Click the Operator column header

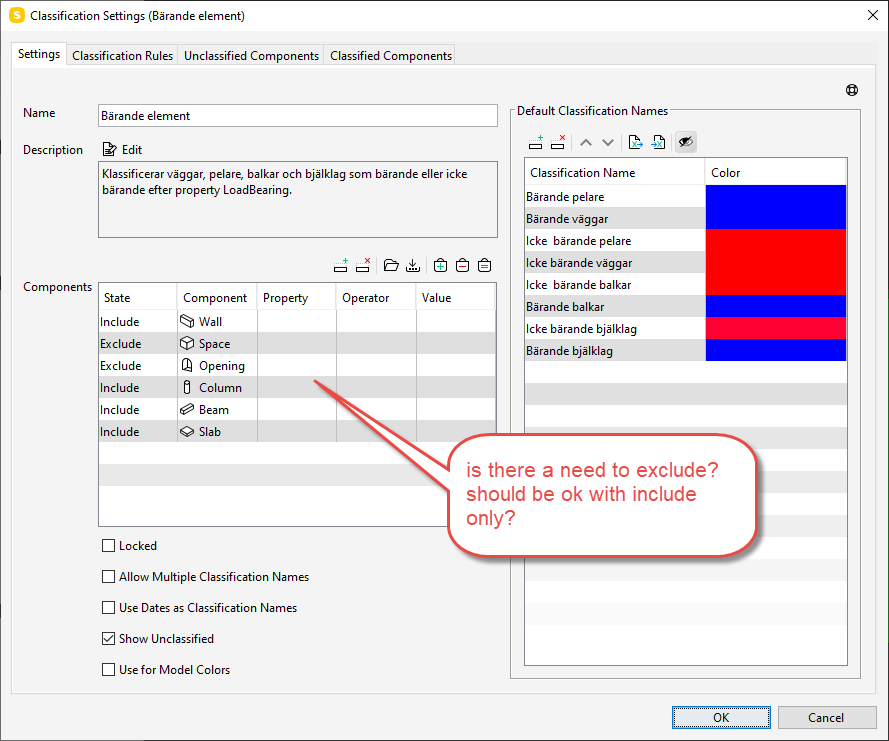pyautogui.click(x=376, y=298)
